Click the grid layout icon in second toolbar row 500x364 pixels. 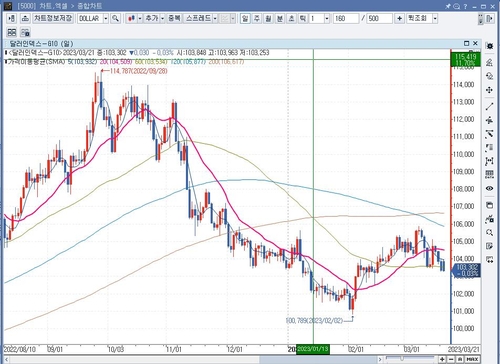(12, 32)
